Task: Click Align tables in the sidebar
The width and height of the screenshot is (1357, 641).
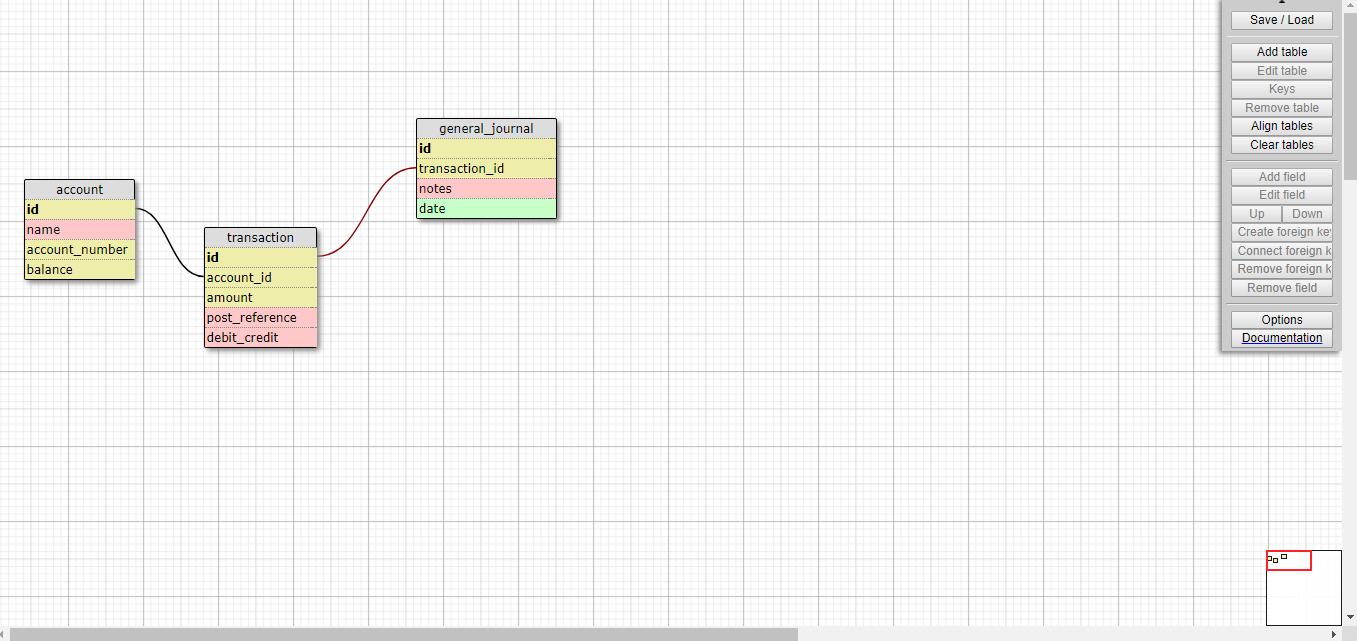Action: pyautogui.click(x=1281, y=126)
